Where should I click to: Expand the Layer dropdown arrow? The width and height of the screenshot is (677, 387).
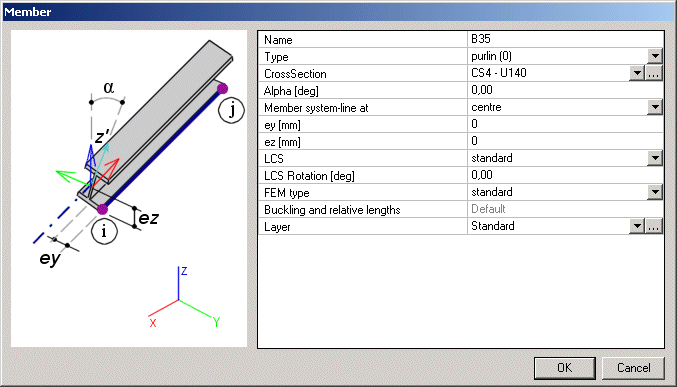pyautogui.click(x=637, y=226)
